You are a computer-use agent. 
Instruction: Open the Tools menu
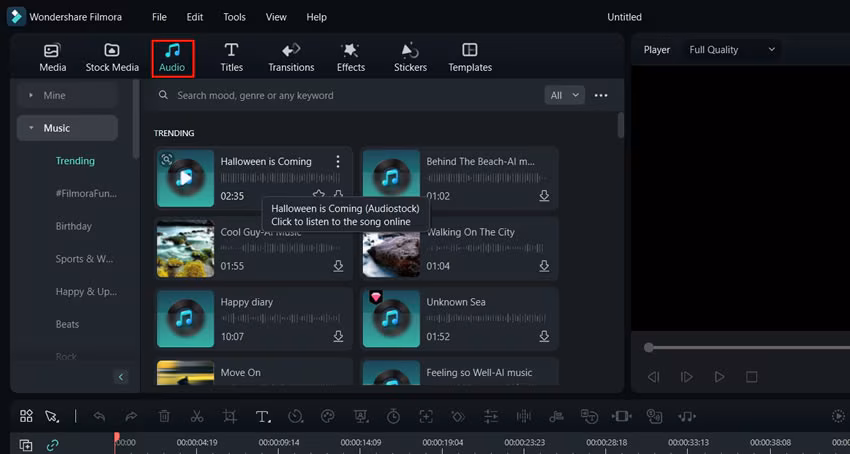[235, 17]
